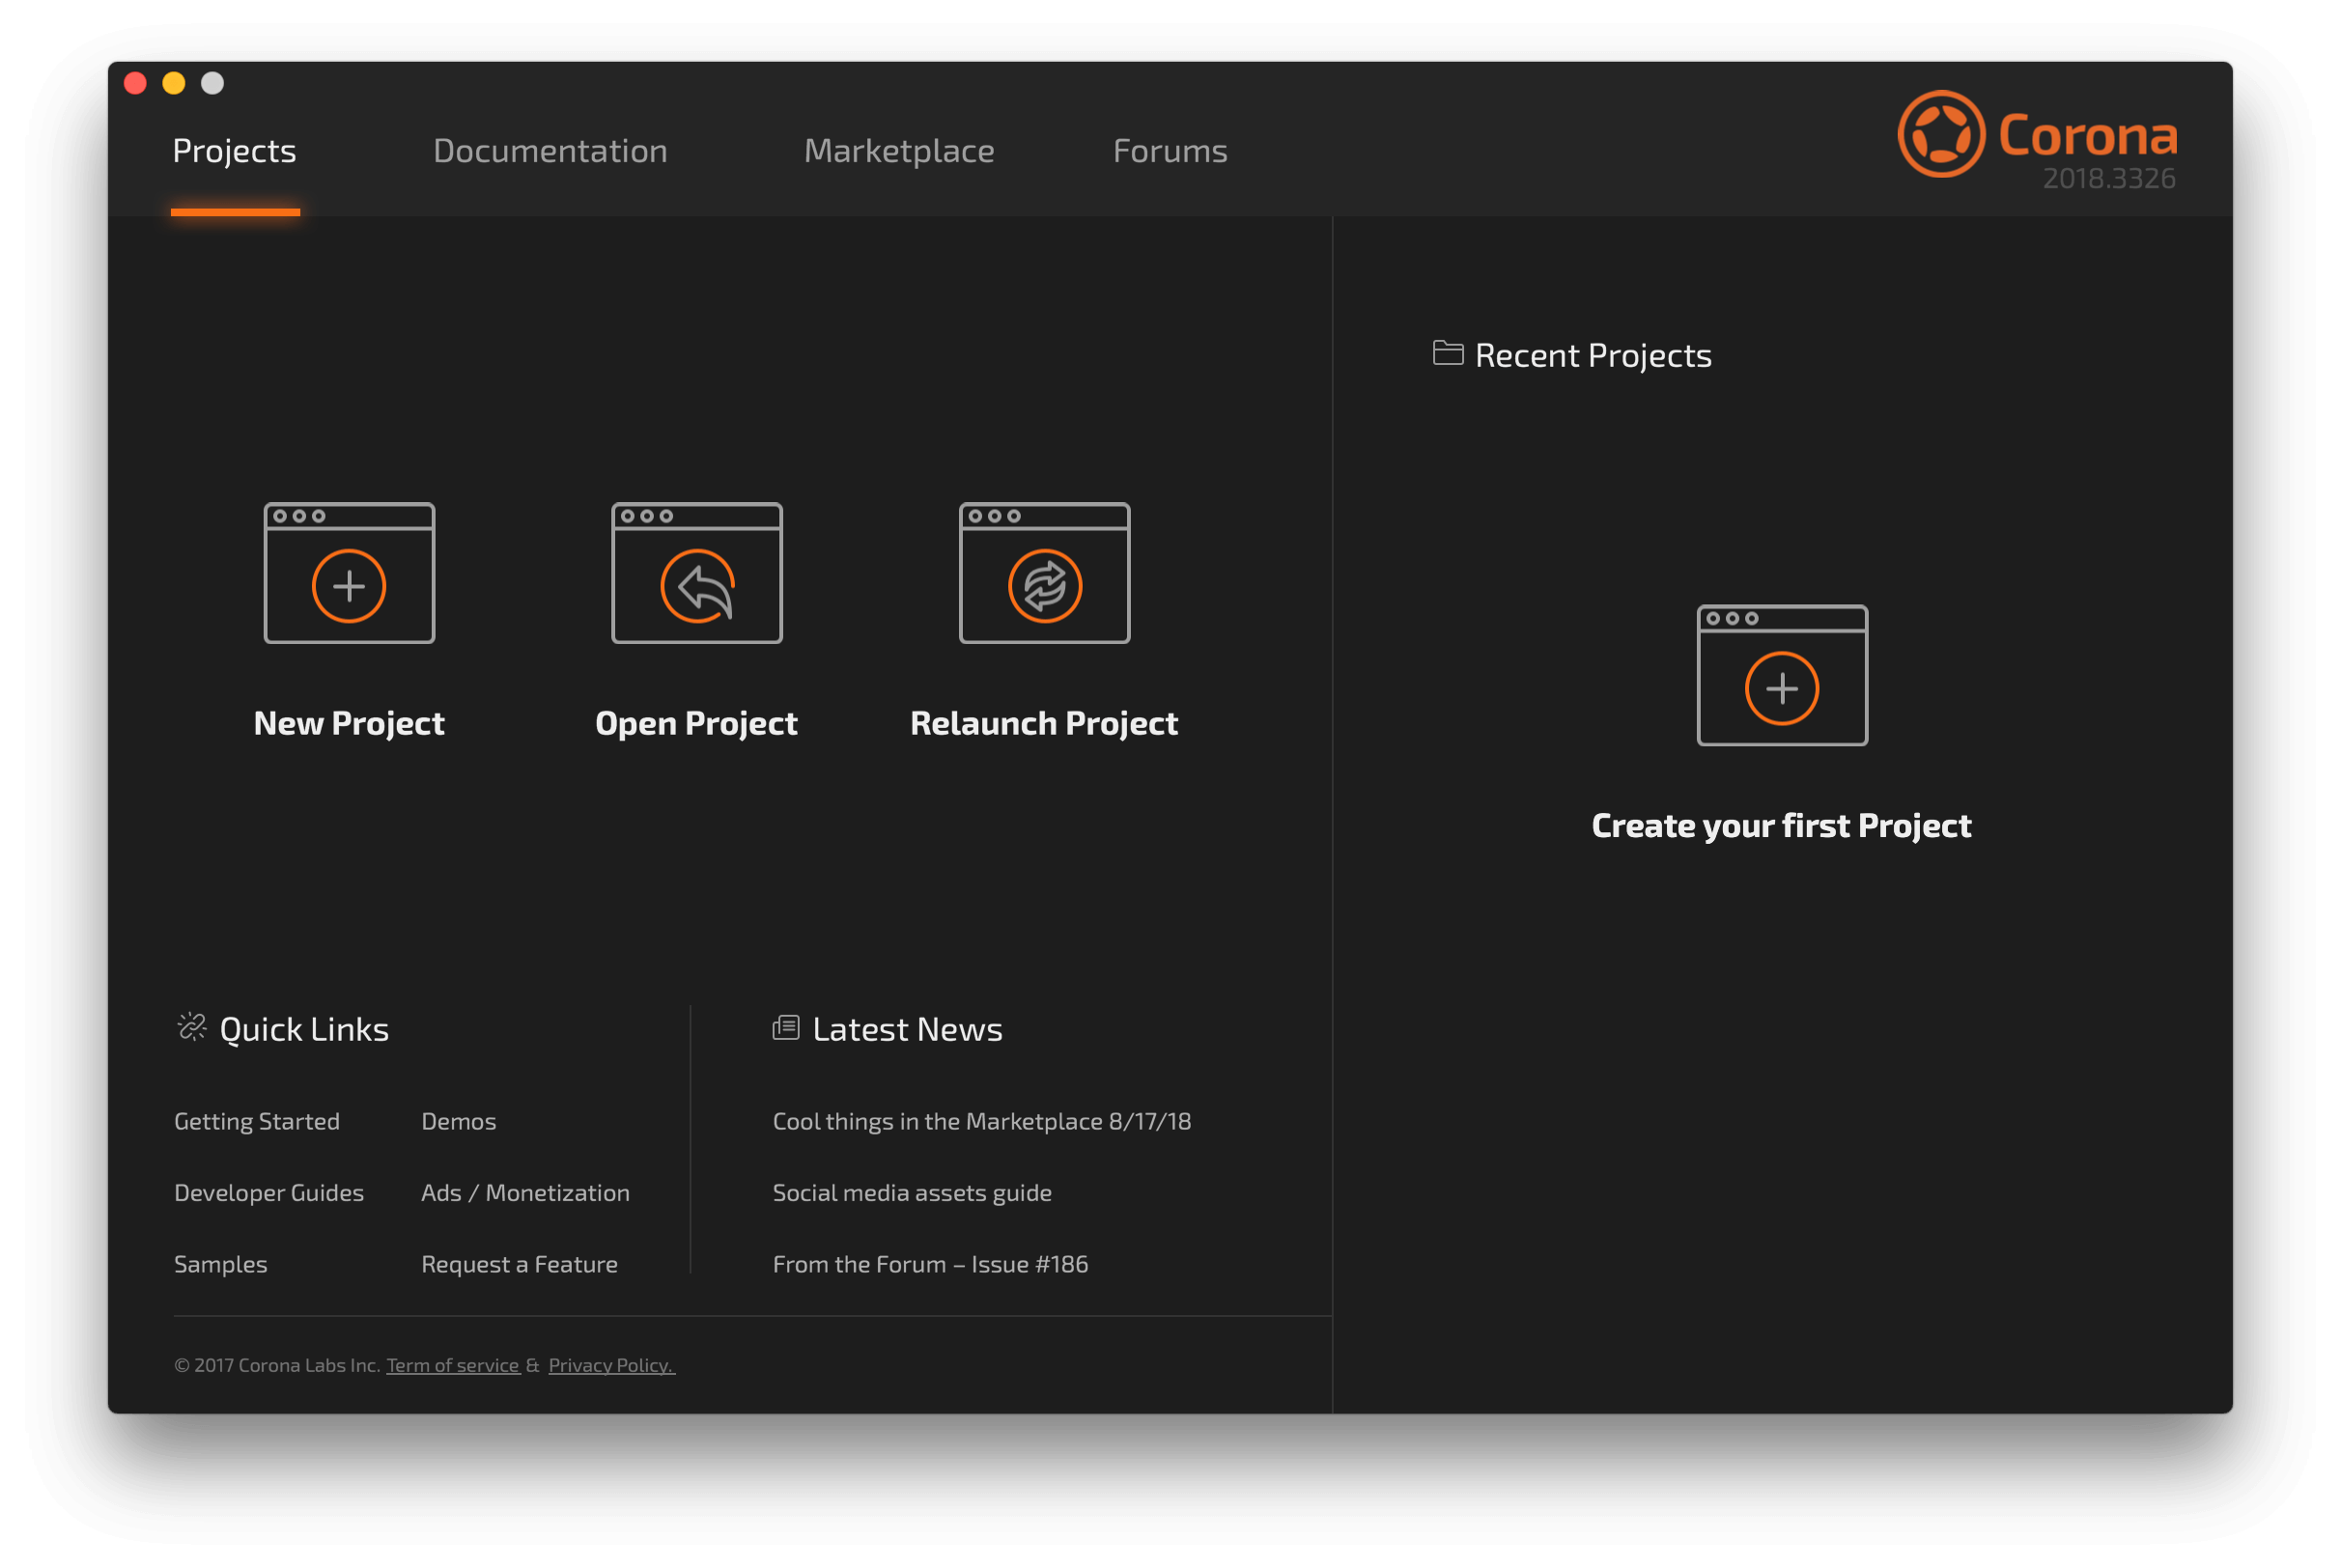Select the Projects tab

[x=234, y=151]
